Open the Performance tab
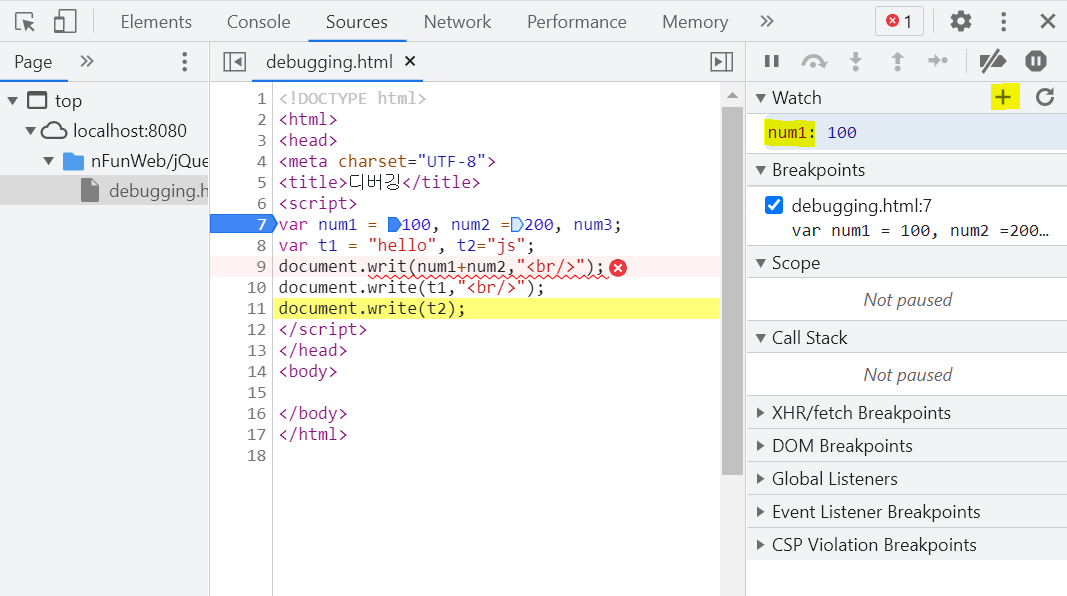Viewport: 1067px width, 596px height. pos(576,22)
